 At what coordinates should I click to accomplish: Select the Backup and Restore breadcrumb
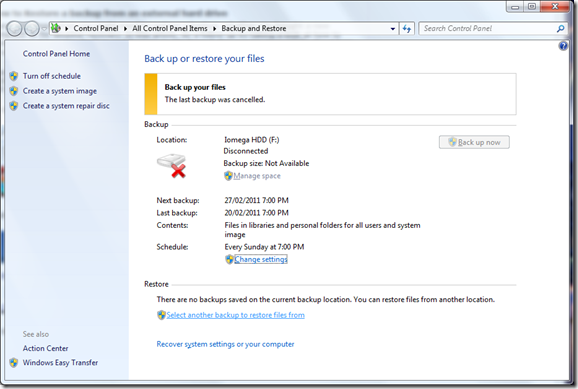coord(254,28)
